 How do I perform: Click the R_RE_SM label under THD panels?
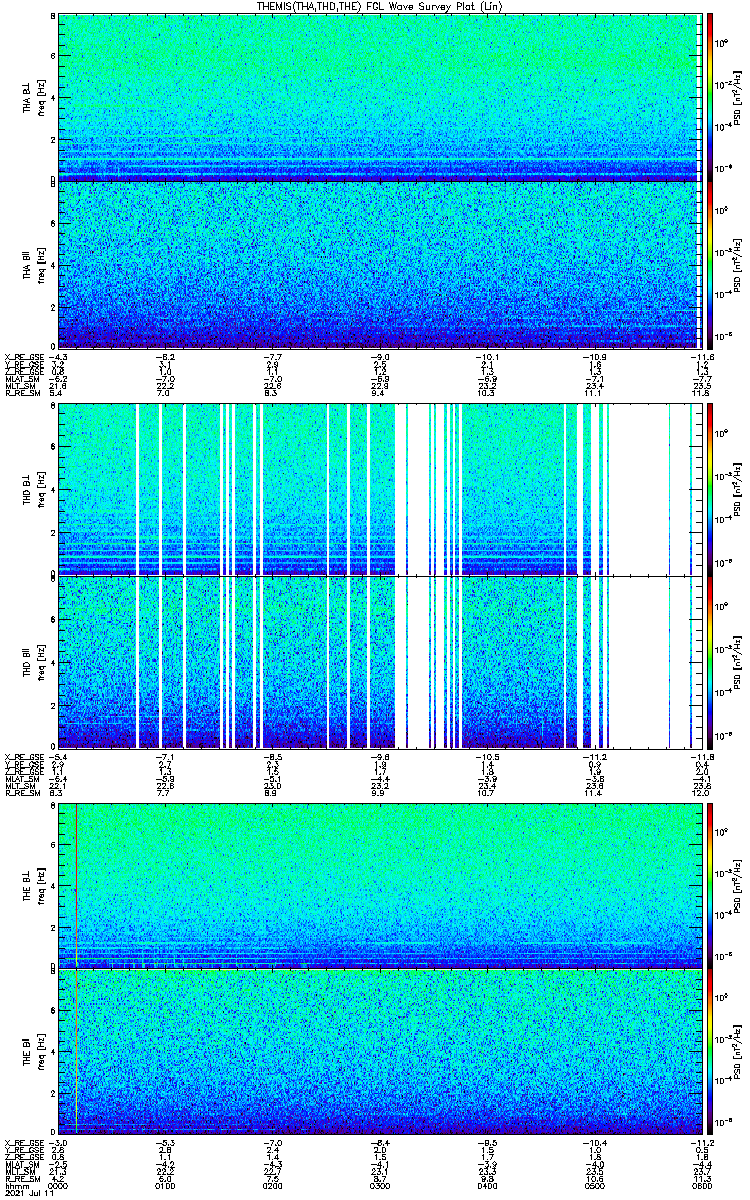click(x=21, y=792)
